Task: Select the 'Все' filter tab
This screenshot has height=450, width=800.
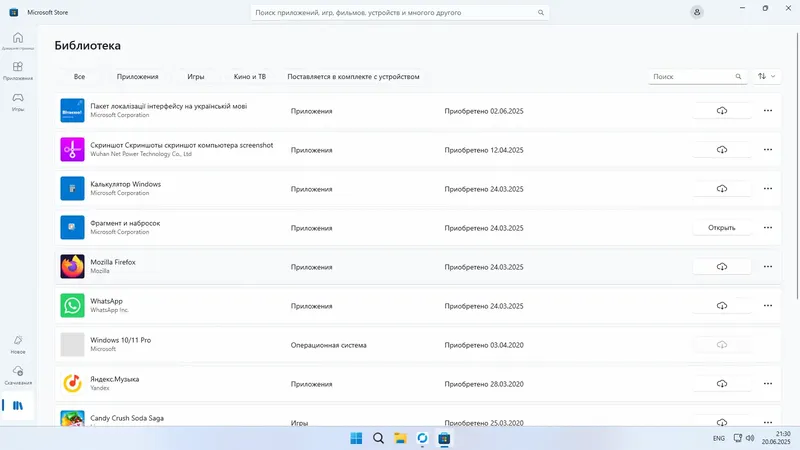Action: tap(80, 77)
